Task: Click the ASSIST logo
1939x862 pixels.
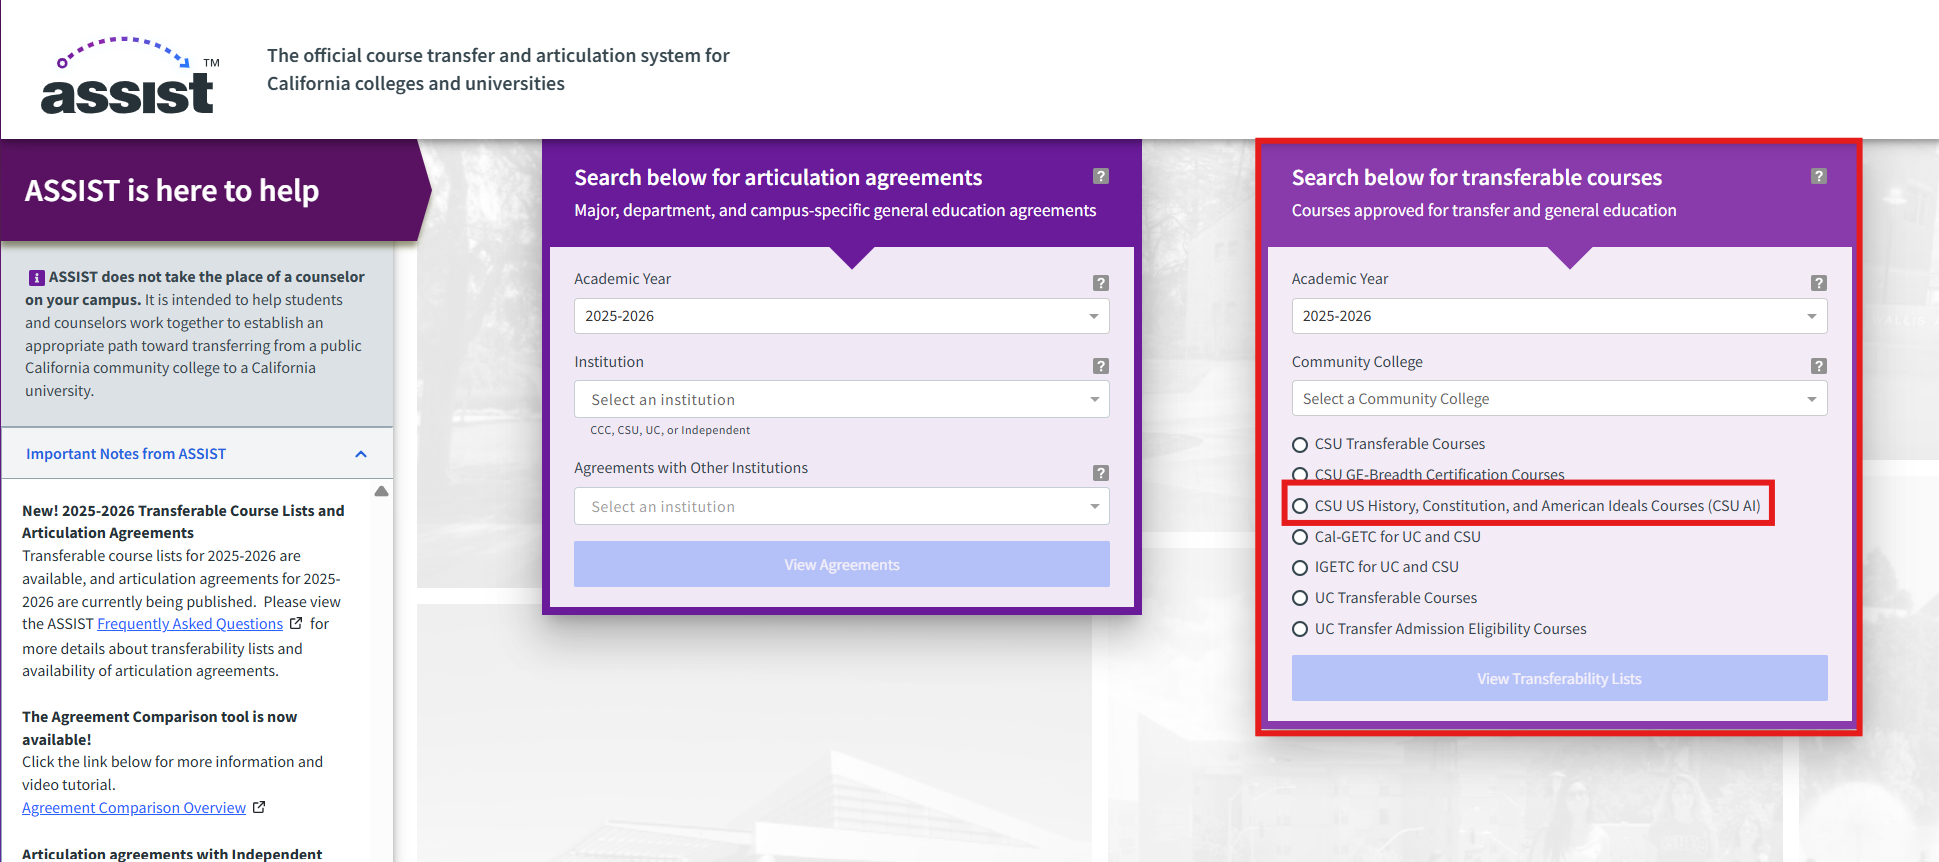Action: pyautogui.click(x=129, y=76)
